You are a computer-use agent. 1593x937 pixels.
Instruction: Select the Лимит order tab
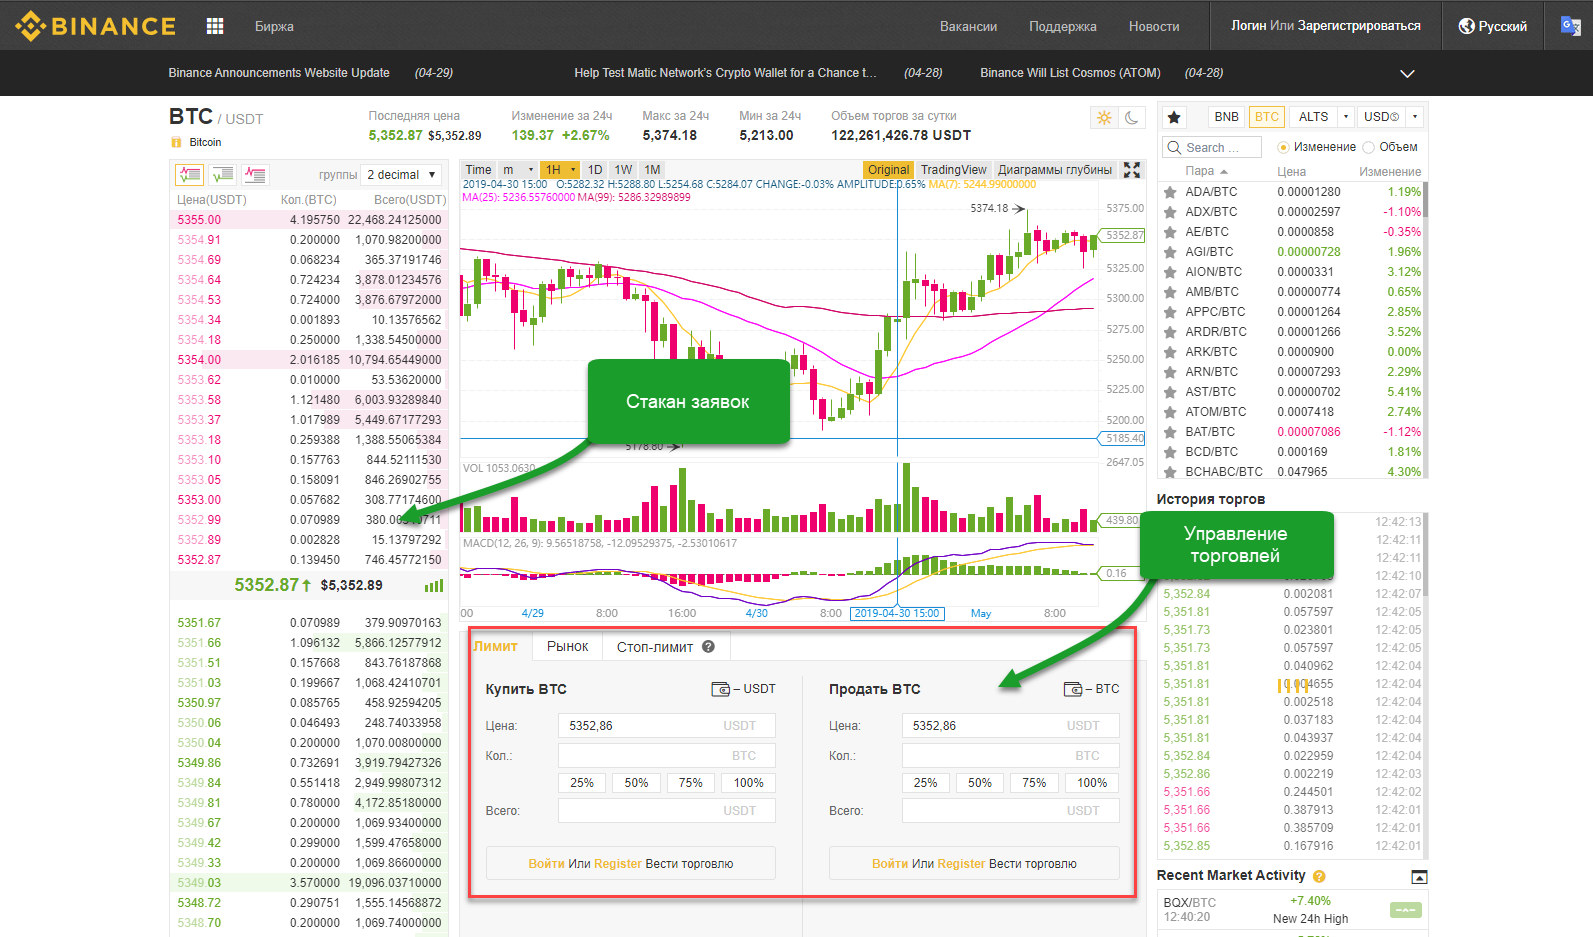tap(496, 647)
